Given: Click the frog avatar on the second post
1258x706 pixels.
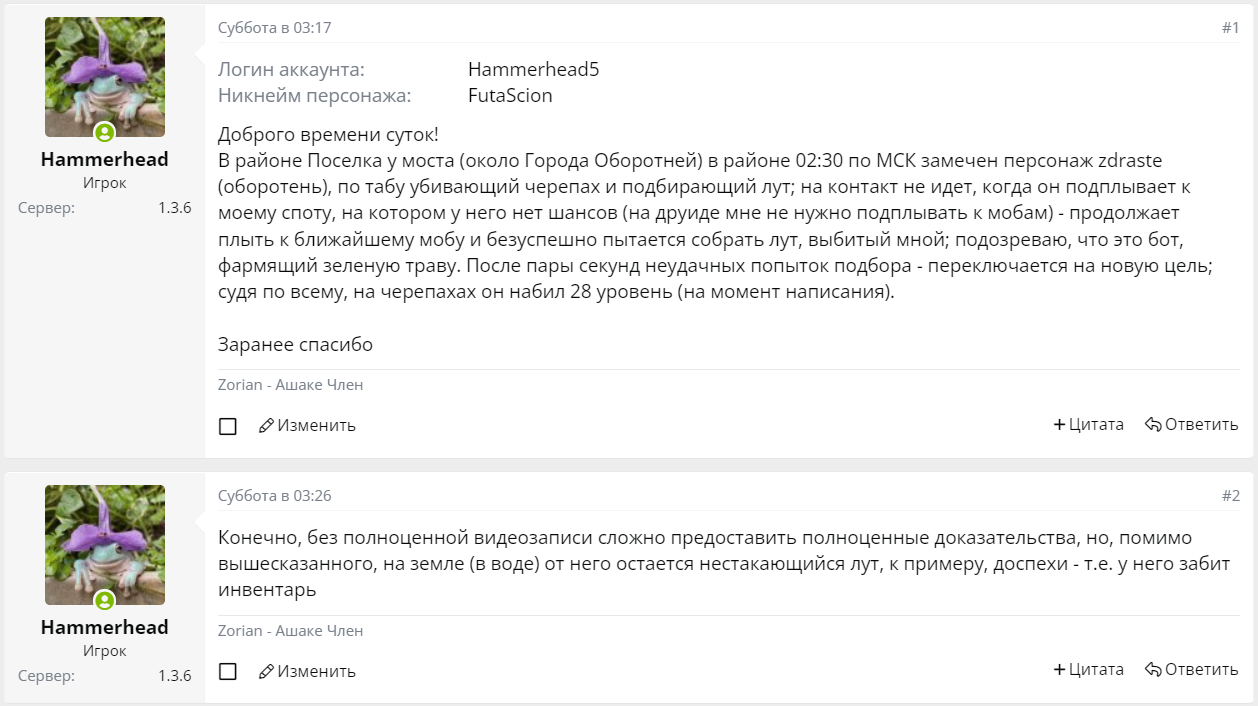Looking at the screenshot, I should 104,544.
